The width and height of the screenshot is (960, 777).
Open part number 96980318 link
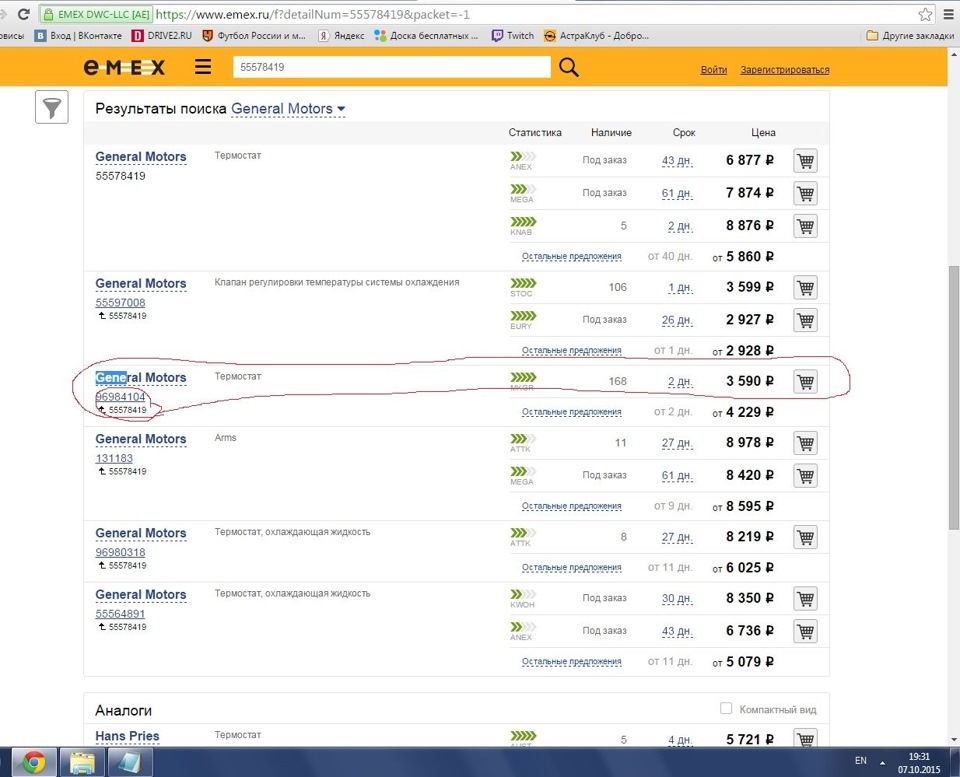tap(120, 552)
